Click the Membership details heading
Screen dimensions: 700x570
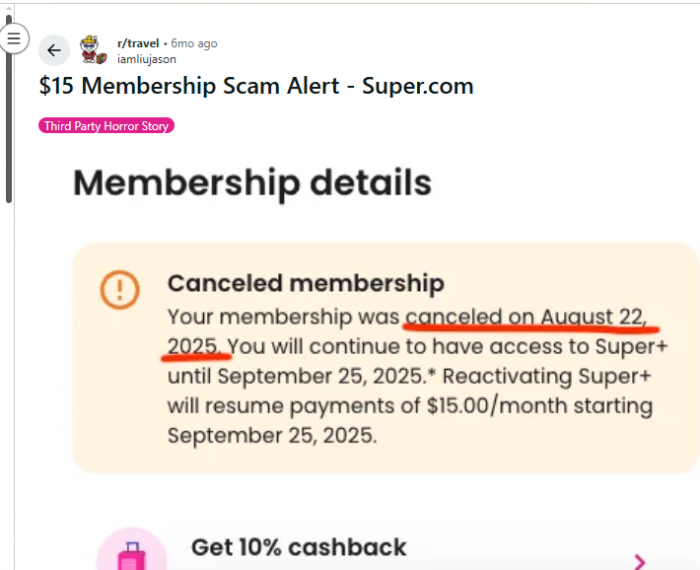[x=252, y=183]
